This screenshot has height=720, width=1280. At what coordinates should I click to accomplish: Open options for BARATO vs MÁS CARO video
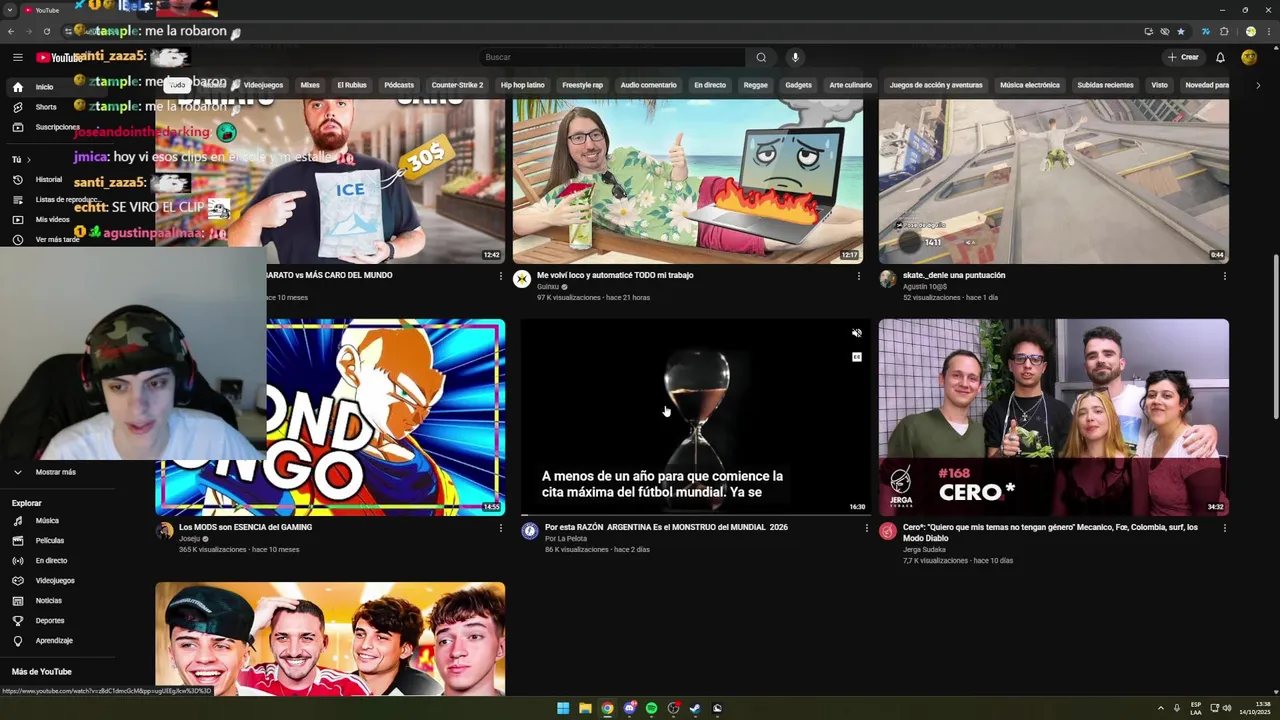pyautogui.click(x=501, y=276)
